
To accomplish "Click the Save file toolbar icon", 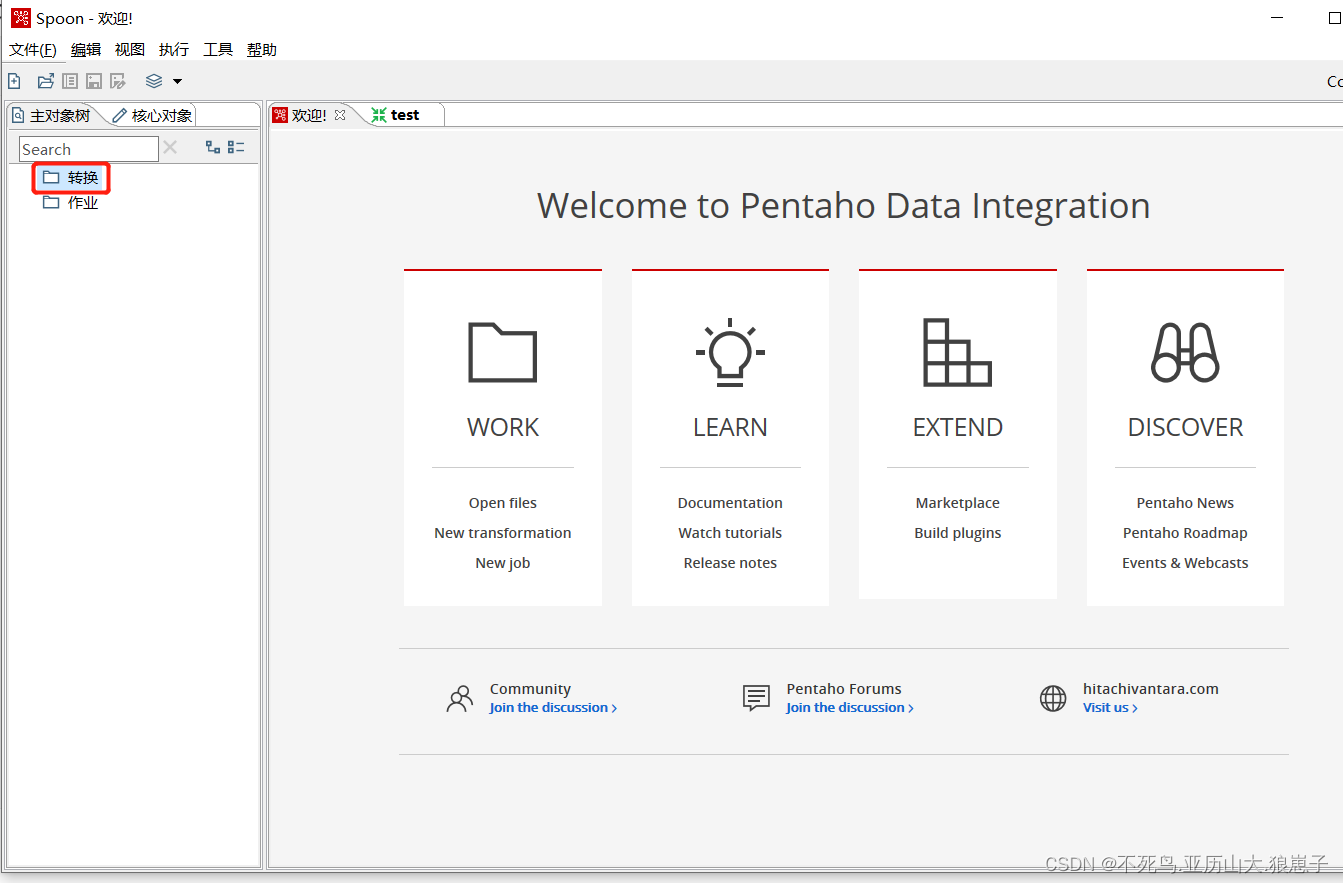I will click(x=94, y=81).
